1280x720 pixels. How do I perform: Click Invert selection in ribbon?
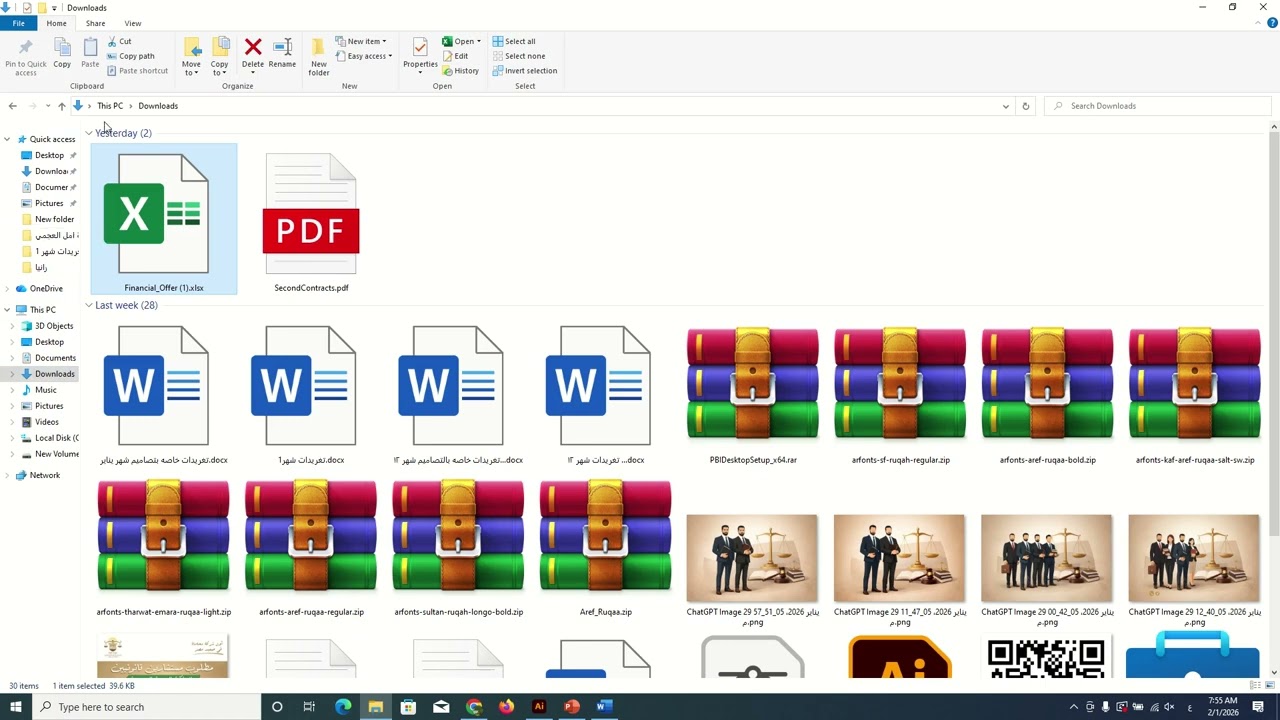click(525, 71)
